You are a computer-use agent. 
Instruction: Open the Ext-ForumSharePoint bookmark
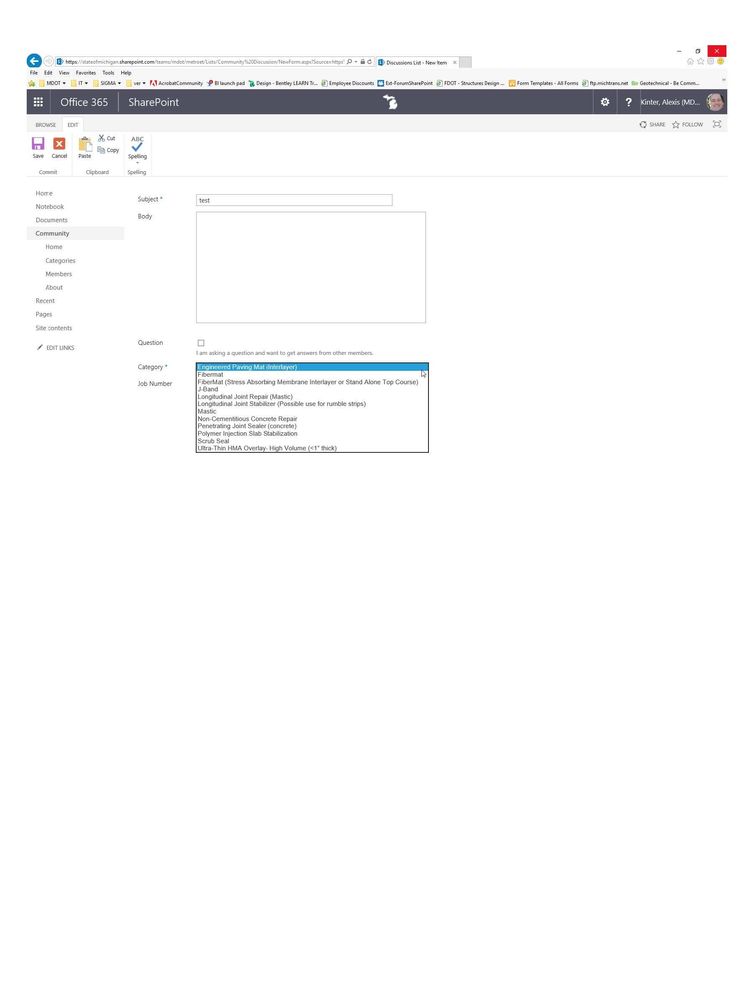[x=405, y=83]
